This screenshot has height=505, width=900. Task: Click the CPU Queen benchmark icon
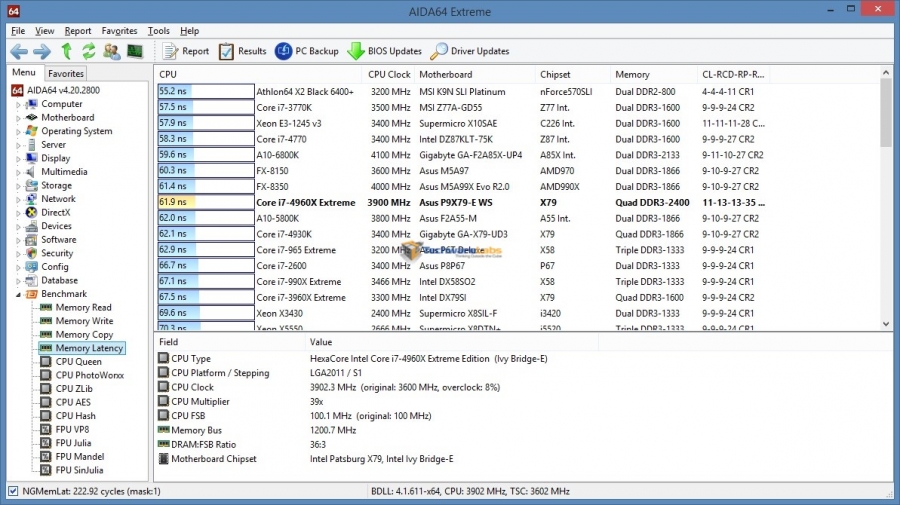tap(46, 362)
